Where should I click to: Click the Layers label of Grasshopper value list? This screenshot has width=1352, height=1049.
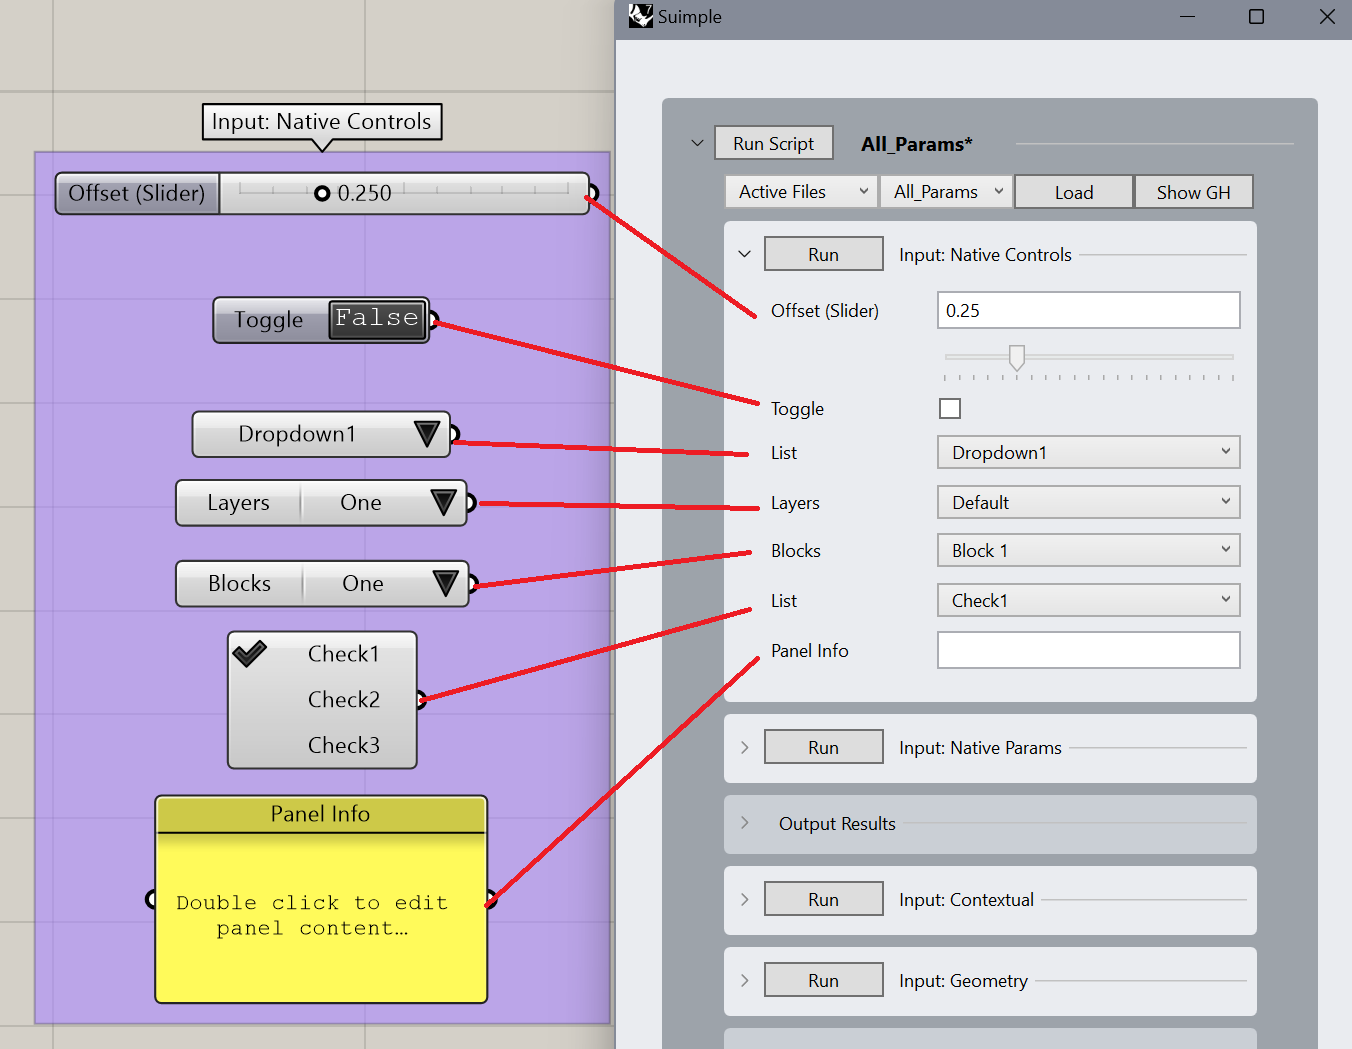pyautogui.click(x=238, y=503)
